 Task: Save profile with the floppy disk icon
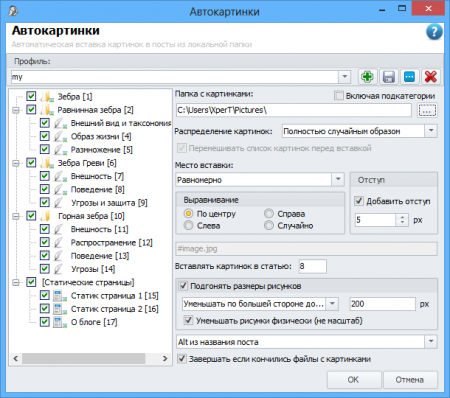tap(389, 77)
